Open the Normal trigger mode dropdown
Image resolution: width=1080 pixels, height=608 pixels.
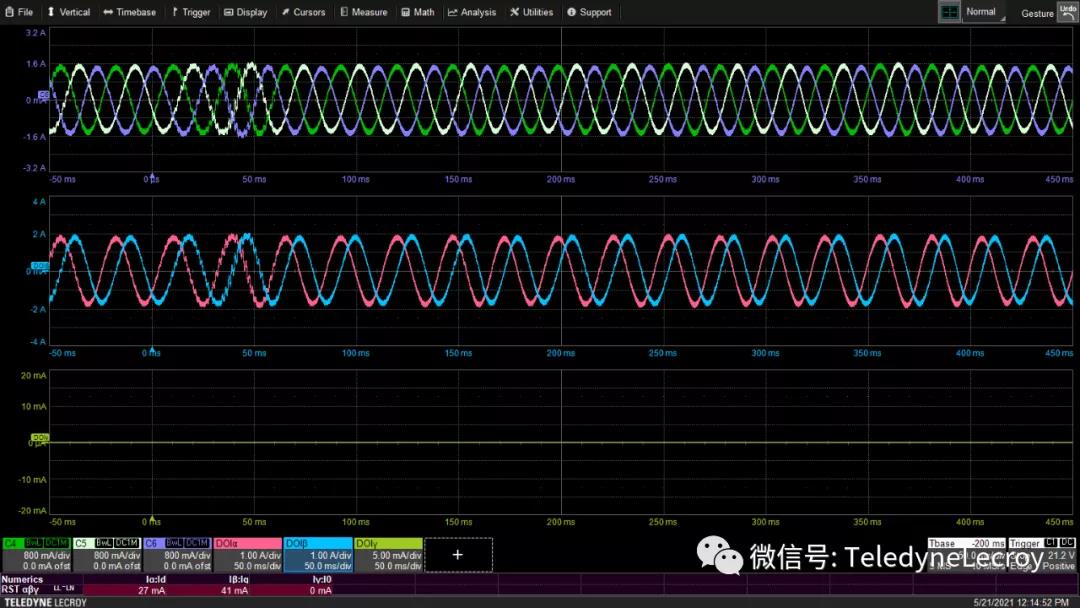tap(985, 12)
